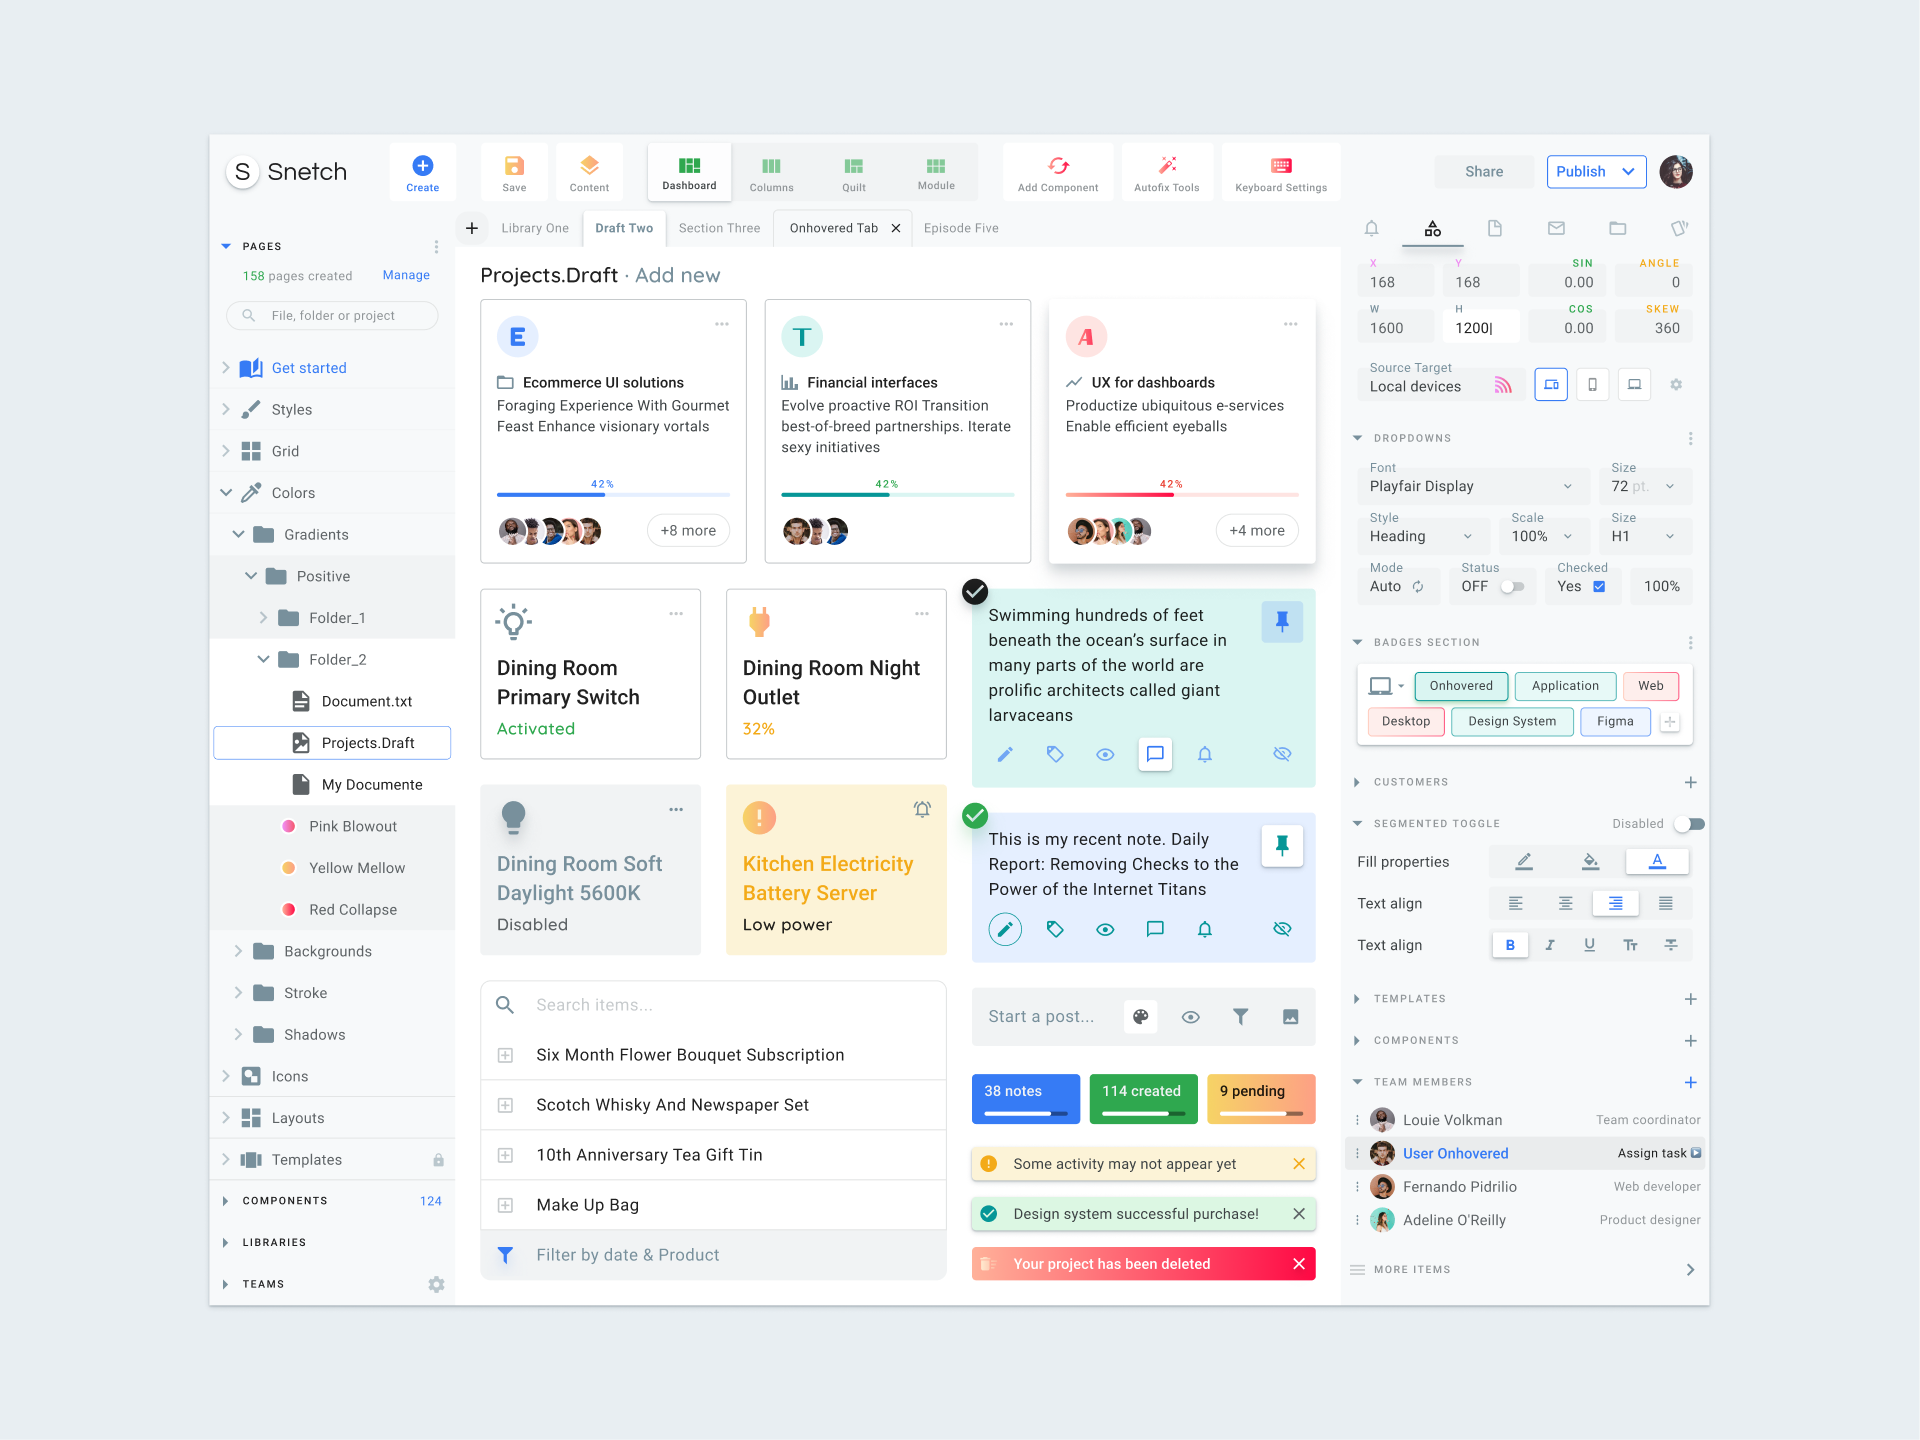This screenshot has width=1920, height=1440.
Task: Click the Save toolbar icon
Action: coord(514,166)
